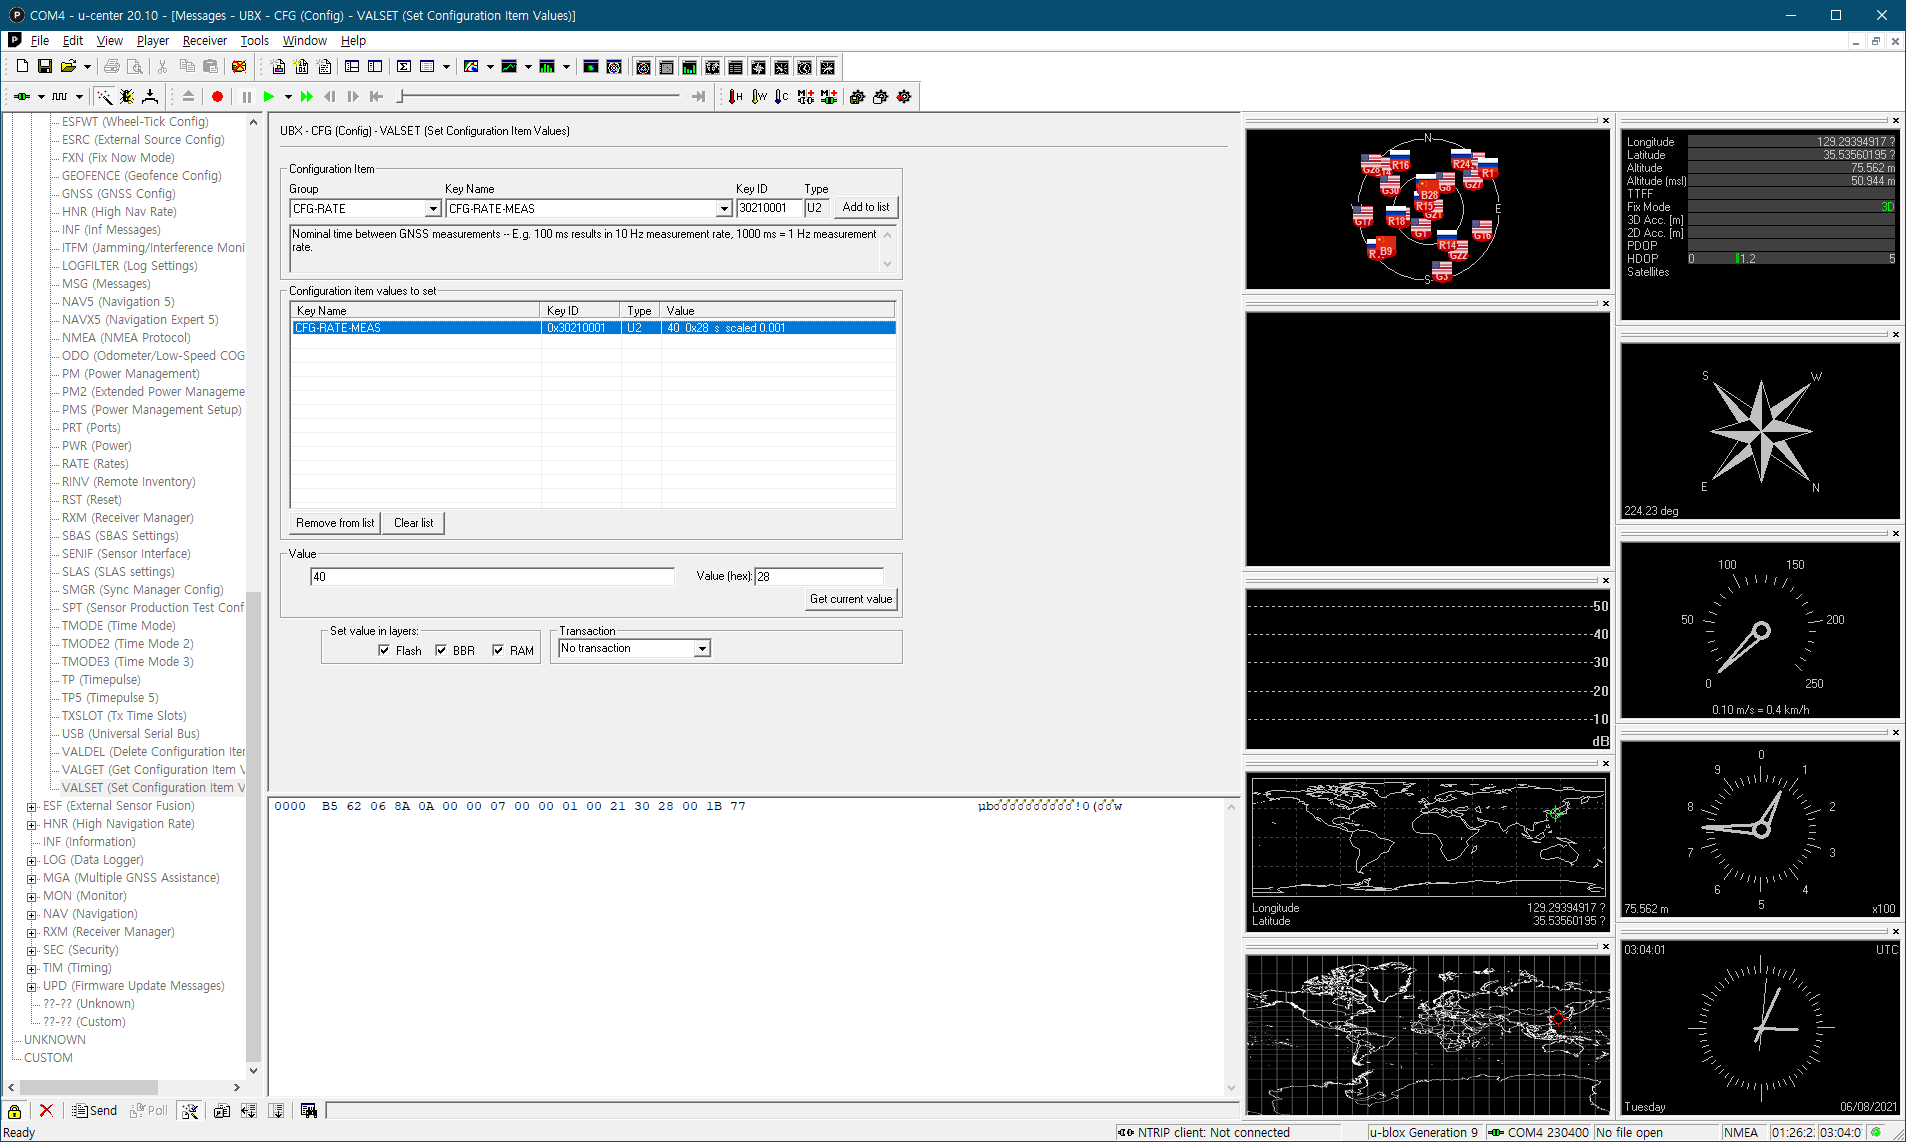Toggle the auto-poll wand icon at bottom
The image size is (1906, 1142).
coord(190,1111)
